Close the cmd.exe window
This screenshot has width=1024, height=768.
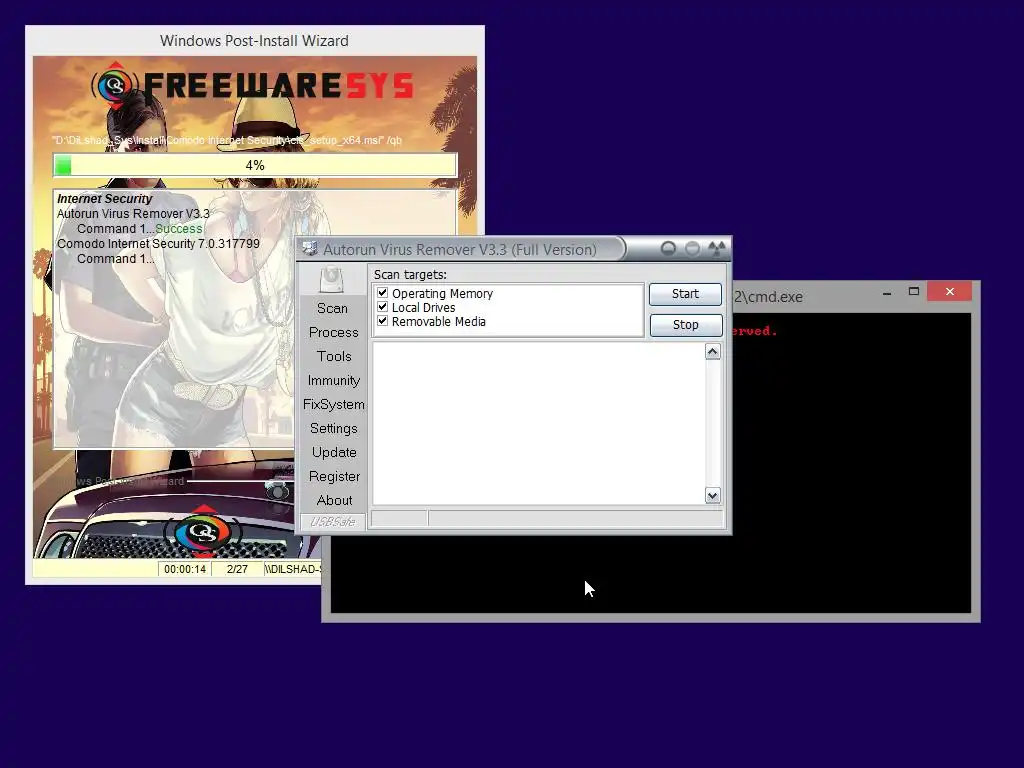point(950,292)
